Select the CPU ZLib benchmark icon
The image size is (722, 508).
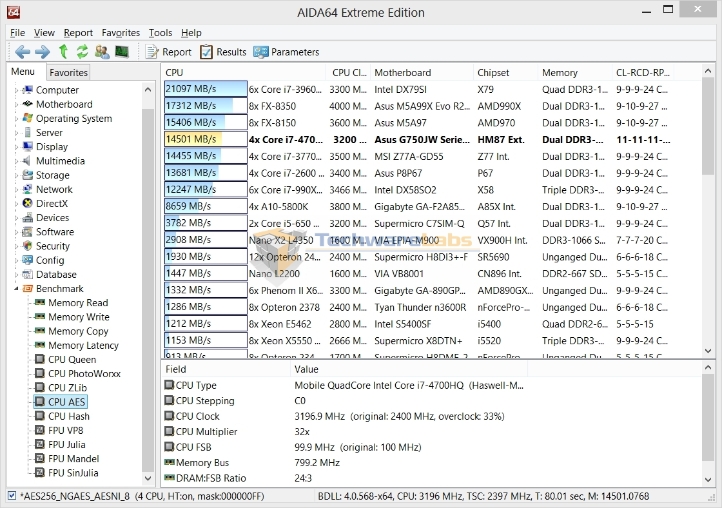[x=40, y=388]
